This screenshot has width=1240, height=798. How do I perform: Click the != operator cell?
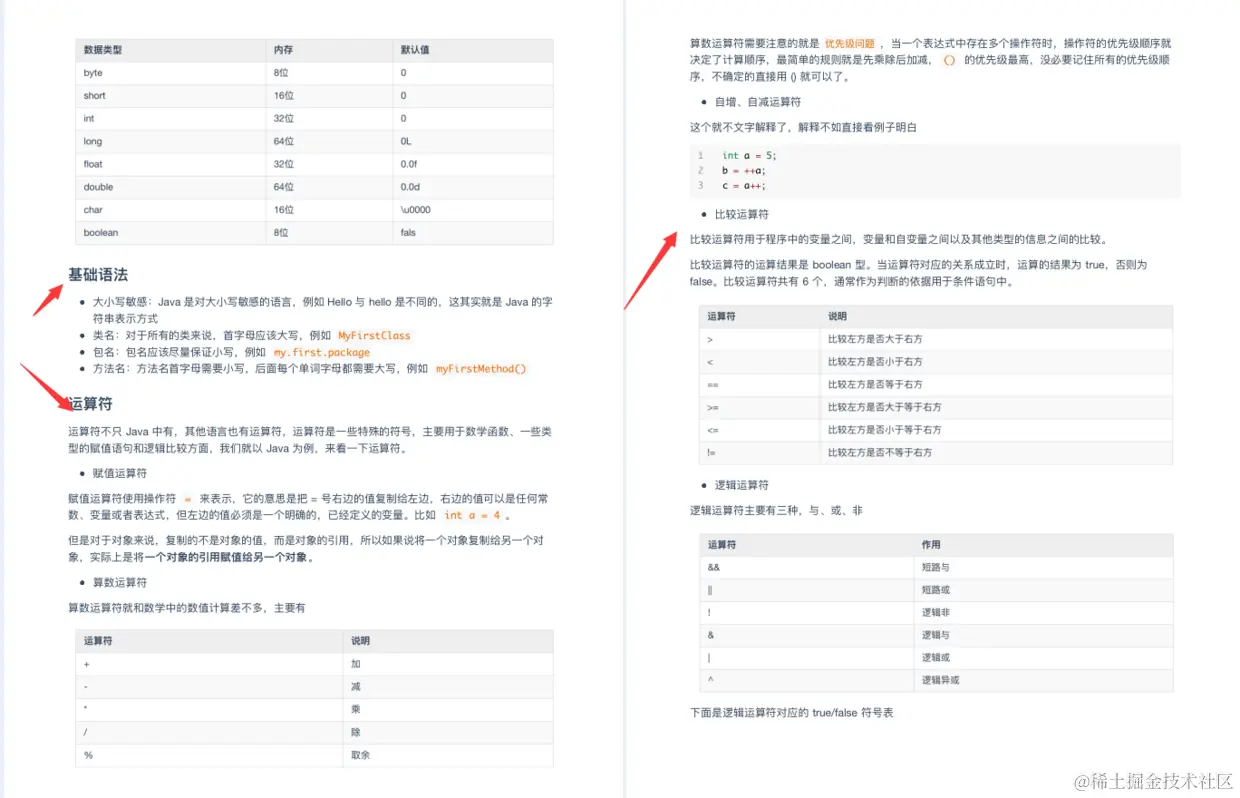(x=760, y=453)
